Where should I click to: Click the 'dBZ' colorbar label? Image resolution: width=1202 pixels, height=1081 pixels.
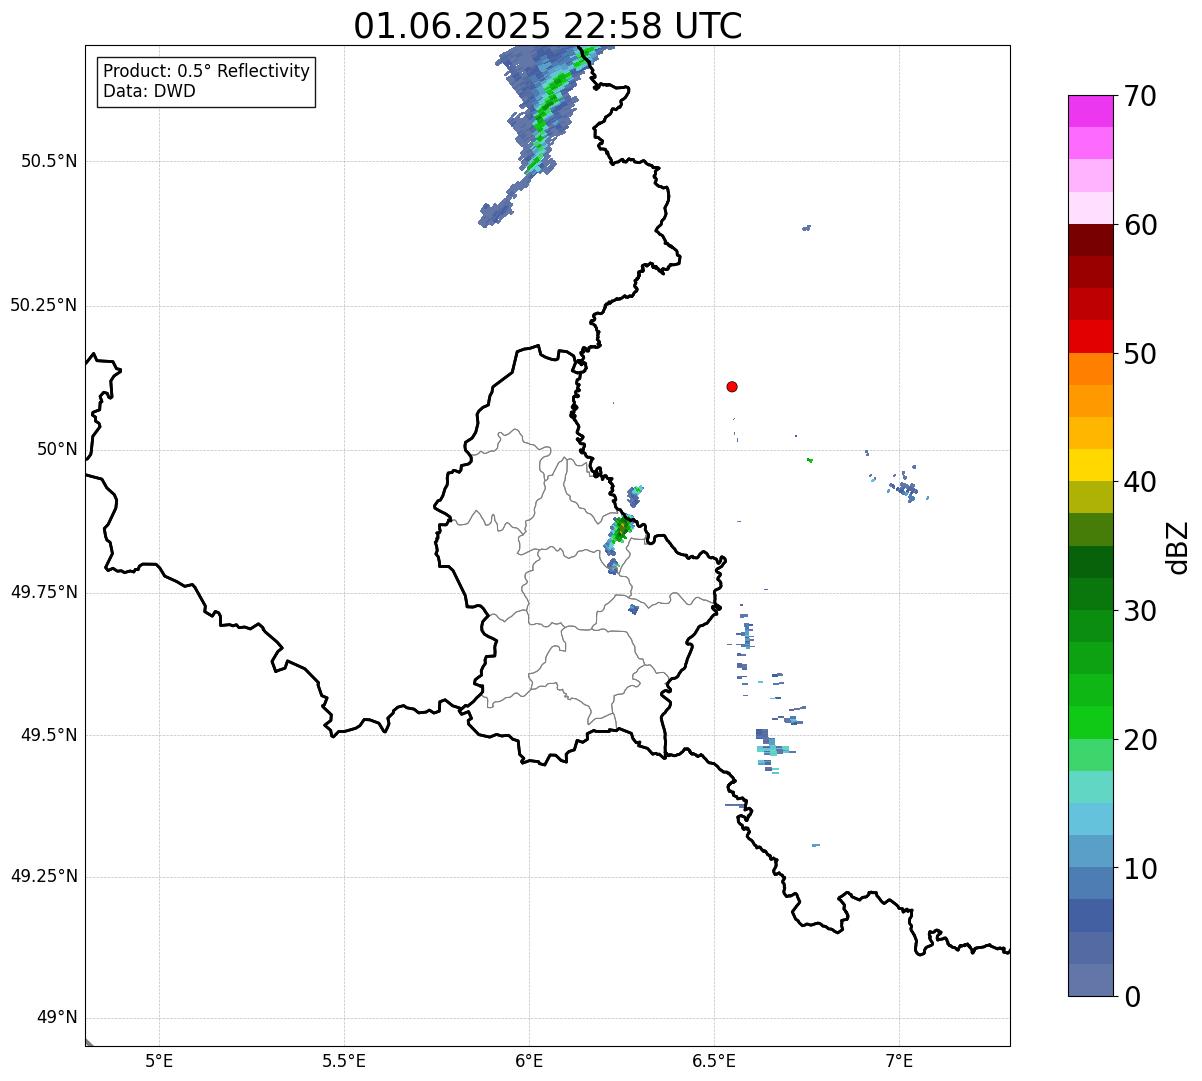1179,546
